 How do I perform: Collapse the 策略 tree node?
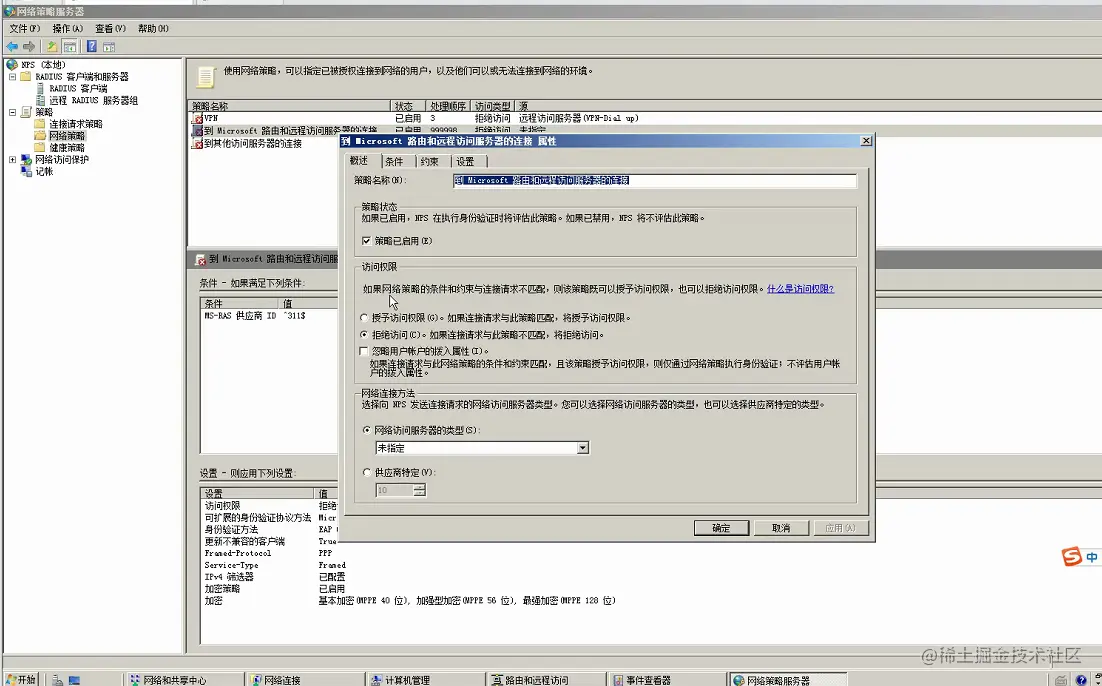pyautogui.click(x=12, y=112)
